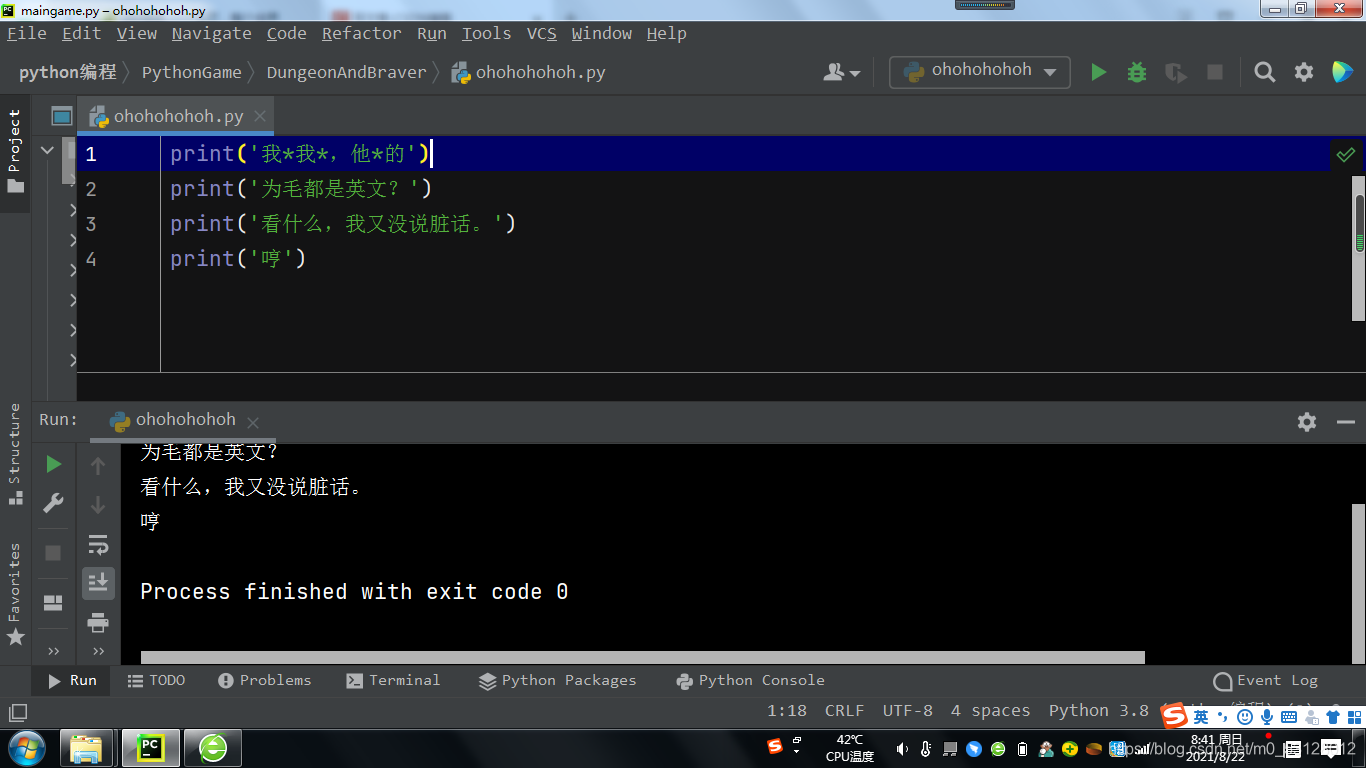This screenshot has height=768, width=1366.
Task: Toggle Sogou IME English/Chinese mode
Action: [x=1200, y=717]
